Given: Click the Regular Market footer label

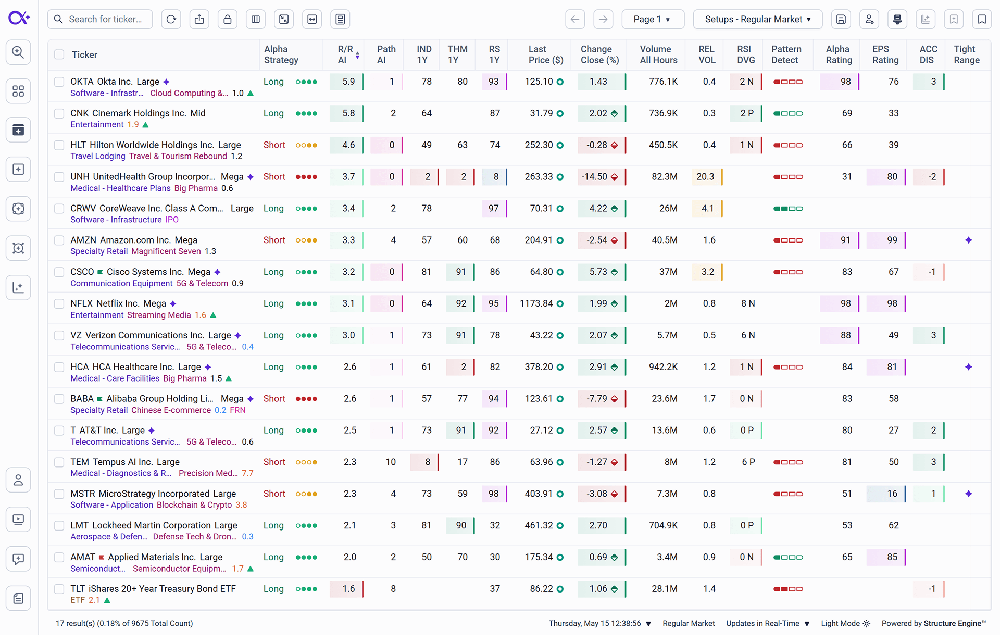Looking at the screenshot, I should 689,624.
